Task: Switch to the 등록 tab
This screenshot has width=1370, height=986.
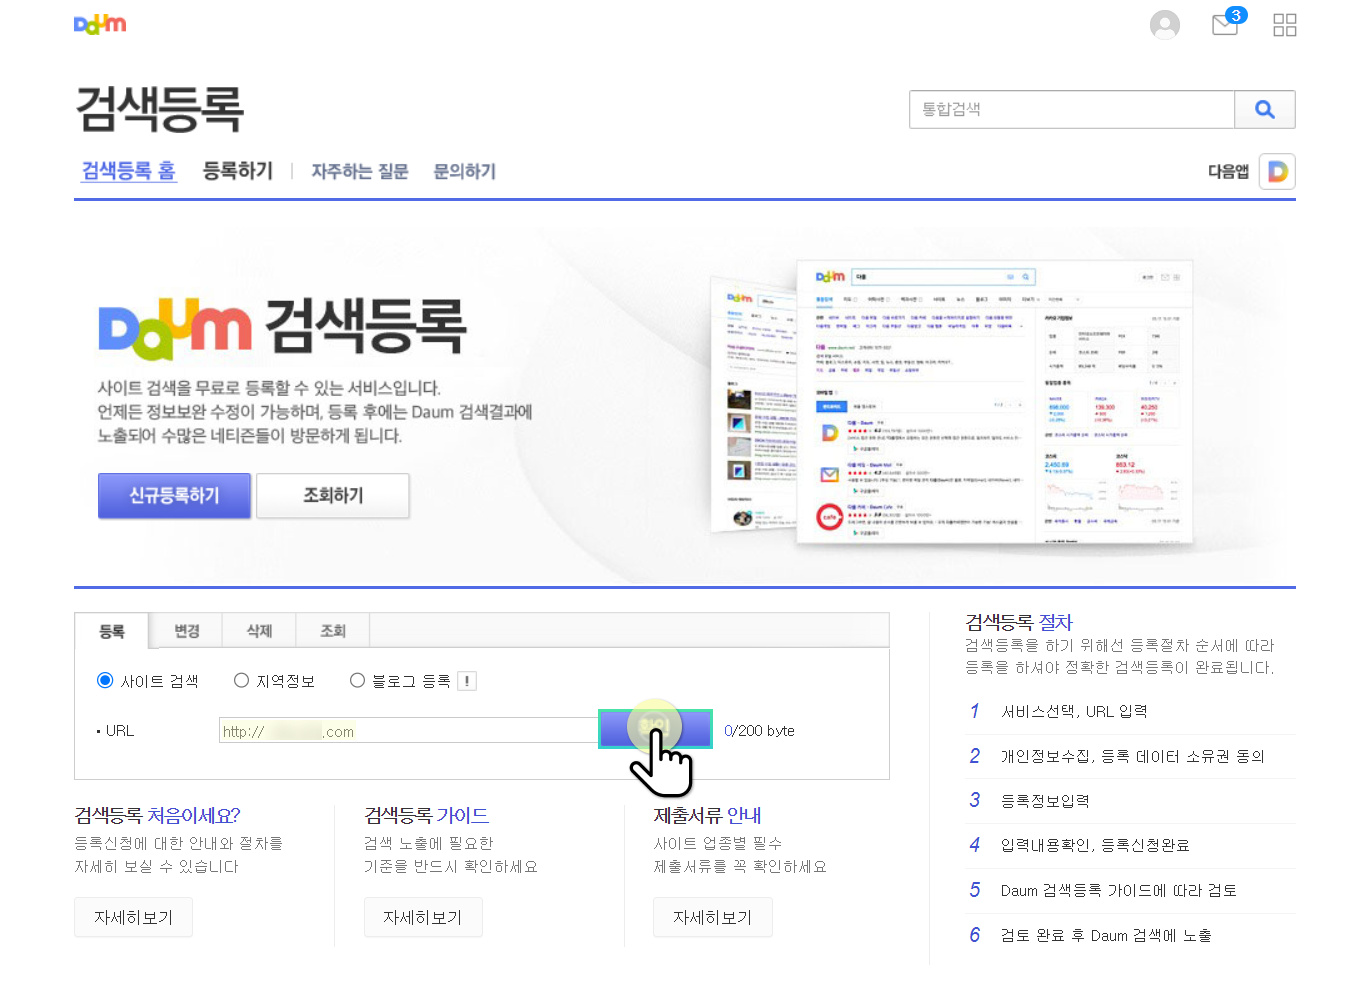Action: point(112,631)
